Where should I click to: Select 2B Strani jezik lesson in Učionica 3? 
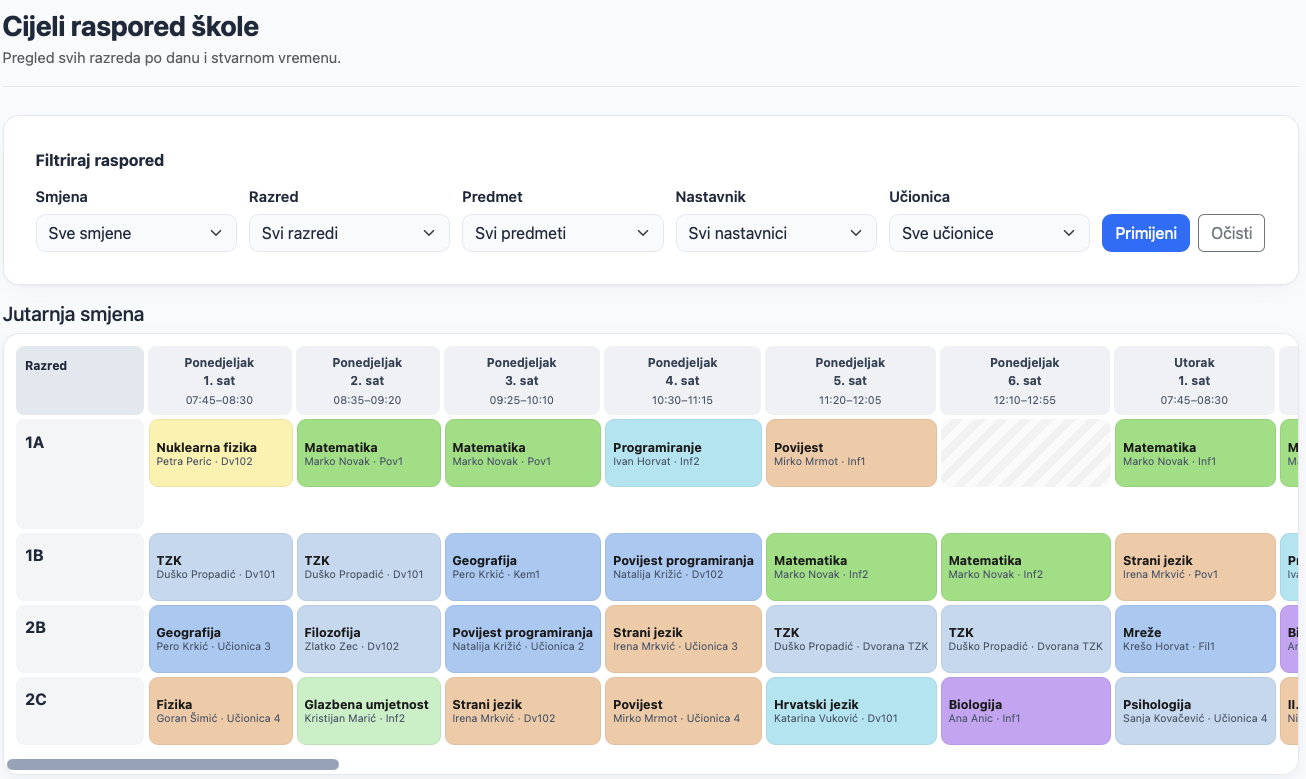point(683,639)
